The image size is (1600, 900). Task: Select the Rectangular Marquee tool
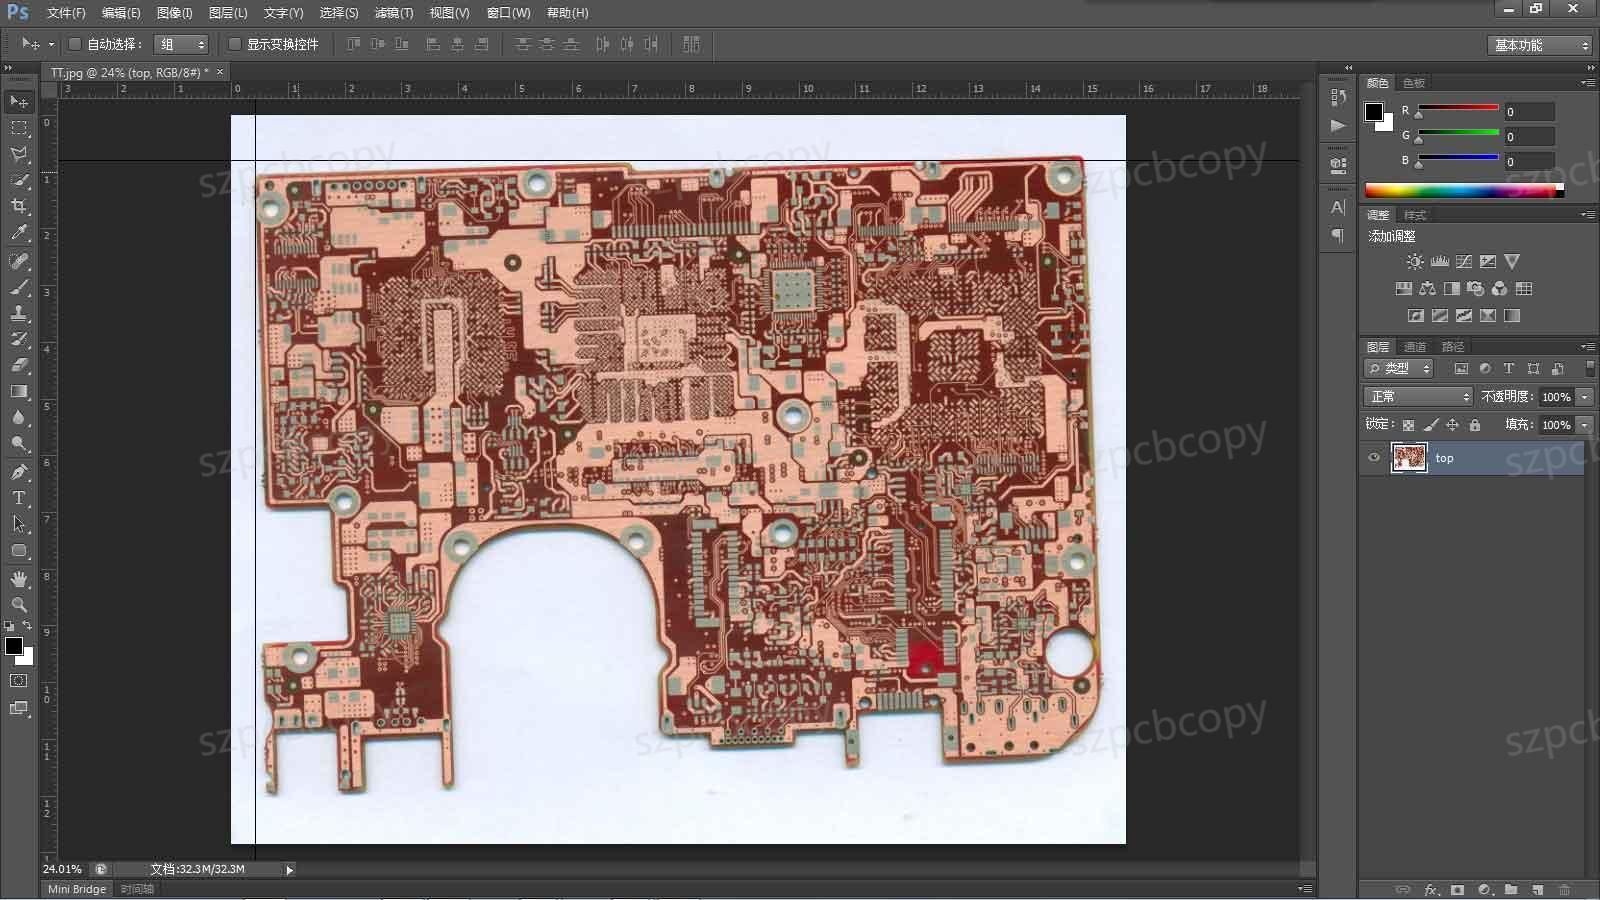[x=19, y=128]
